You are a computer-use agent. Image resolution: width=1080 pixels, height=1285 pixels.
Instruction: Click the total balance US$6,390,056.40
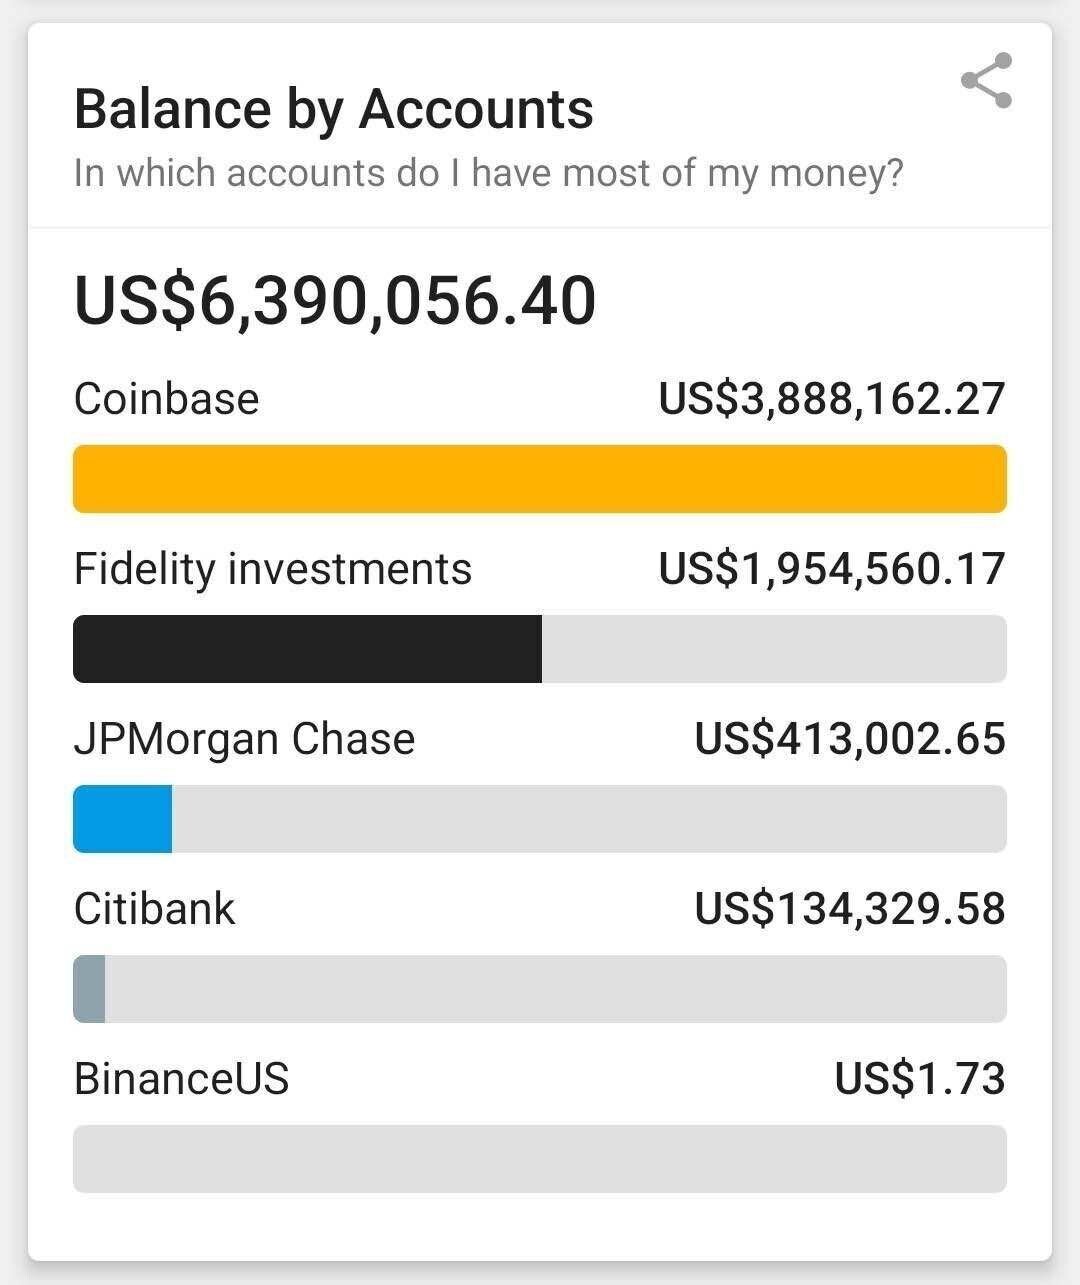(335, 301)
